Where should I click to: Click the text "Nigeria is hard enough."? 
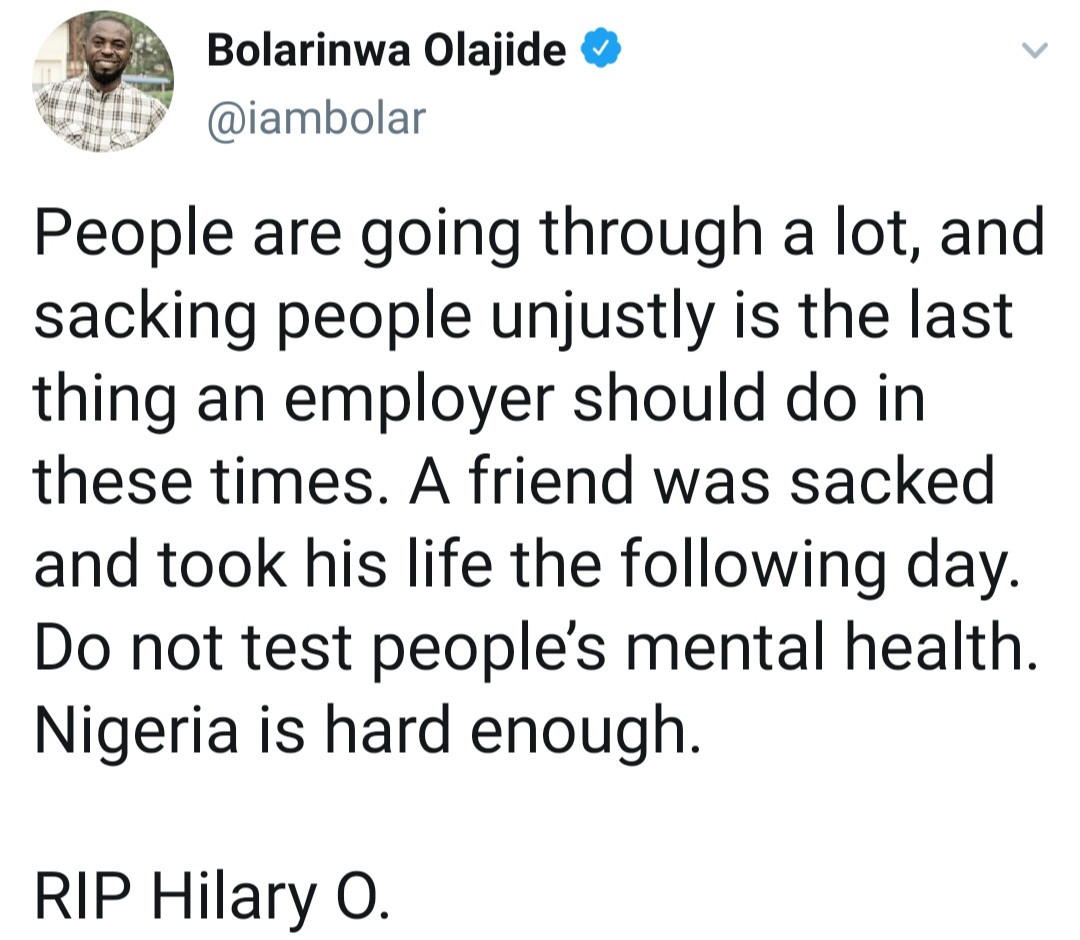click(368, 731)
